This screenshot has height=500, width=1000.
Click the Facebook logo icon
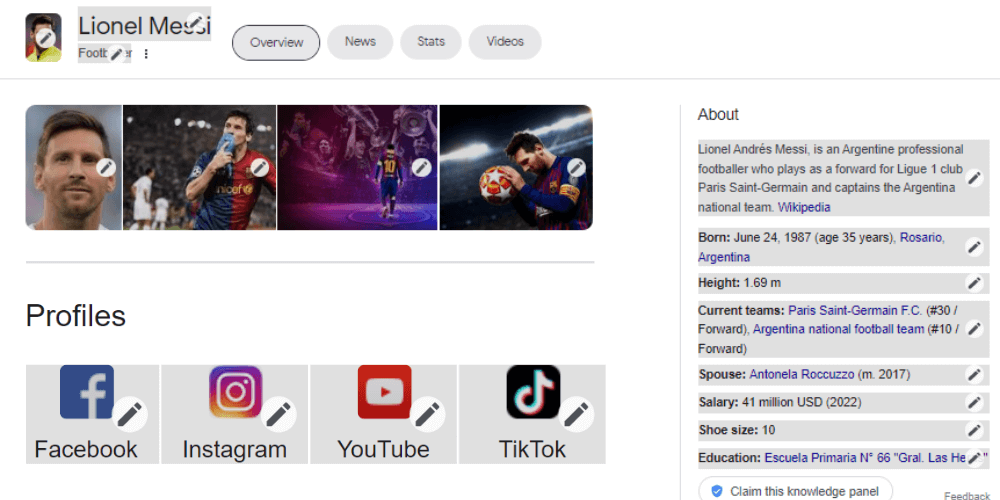tap(87, 392)
